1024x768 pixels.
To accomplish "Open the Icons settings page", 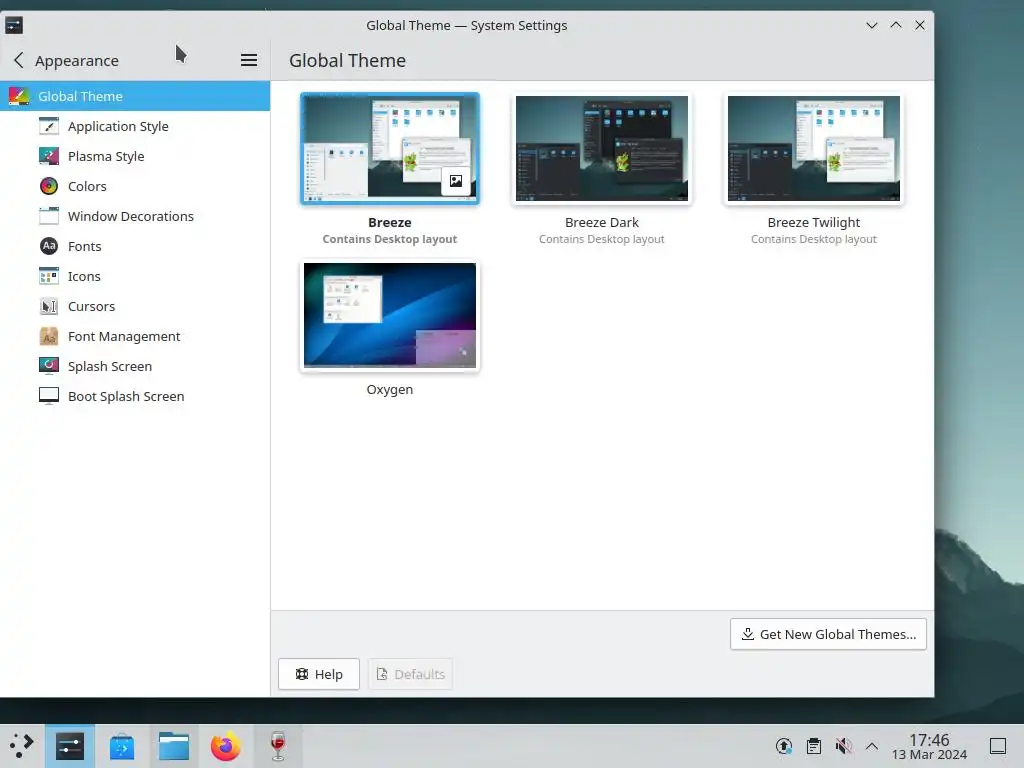I will click(135, 276).
